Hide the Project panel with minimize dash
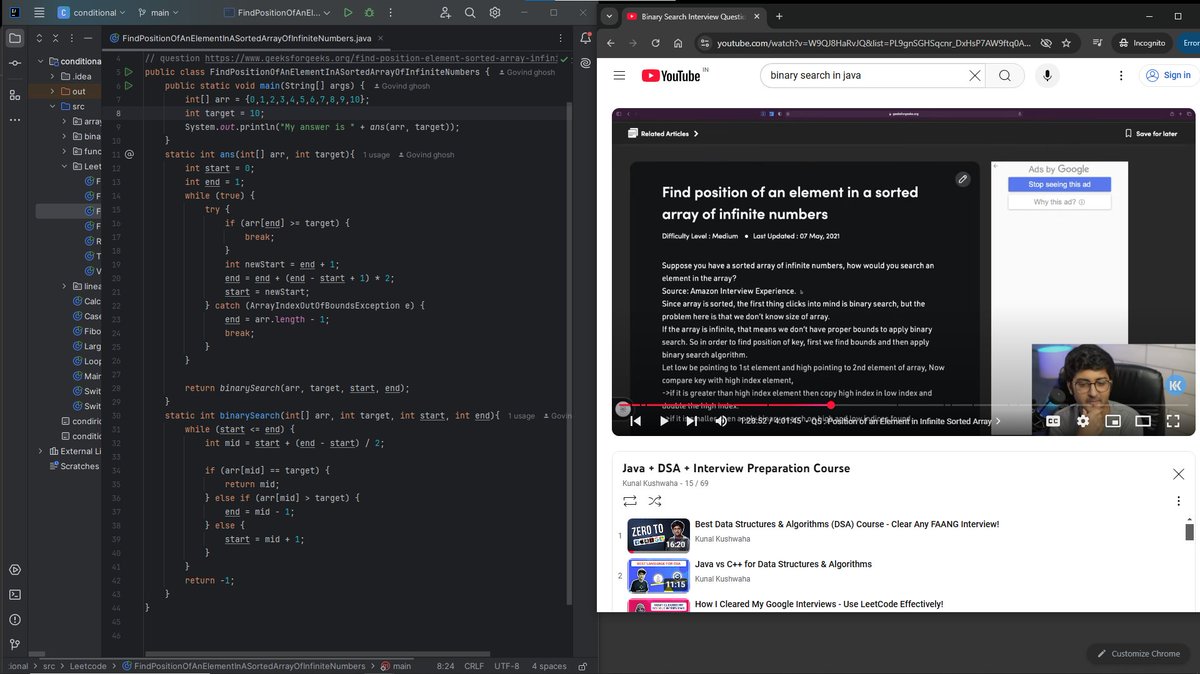 coord(89,38)
